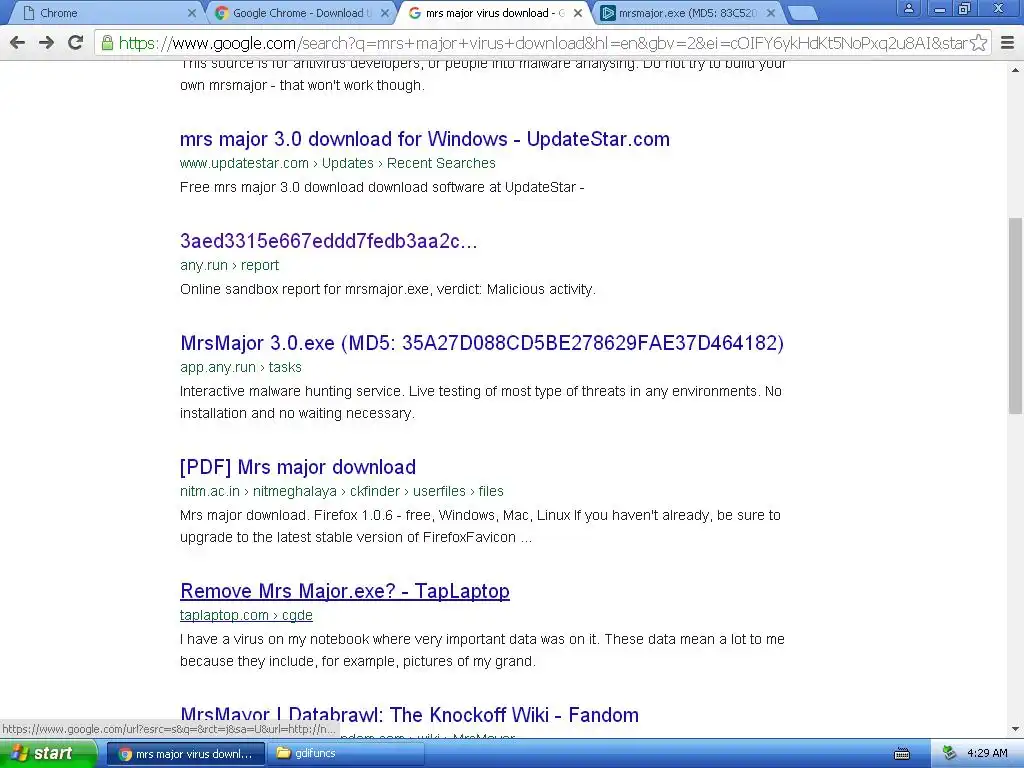Open '[PDF] Mrs major download' result
Viewport: 1024px width, 768px height.
coord(298,467)
